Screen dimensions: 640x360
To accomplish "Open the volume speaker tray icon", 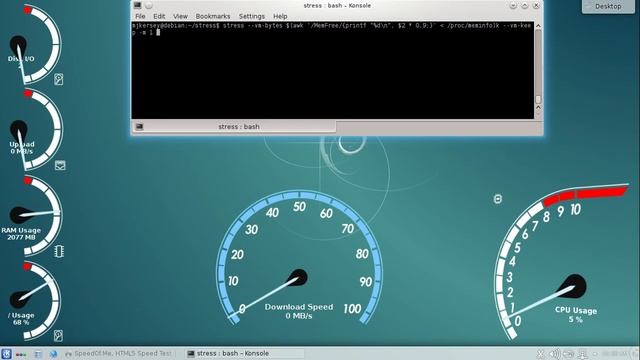I will [x=554, y=353].
